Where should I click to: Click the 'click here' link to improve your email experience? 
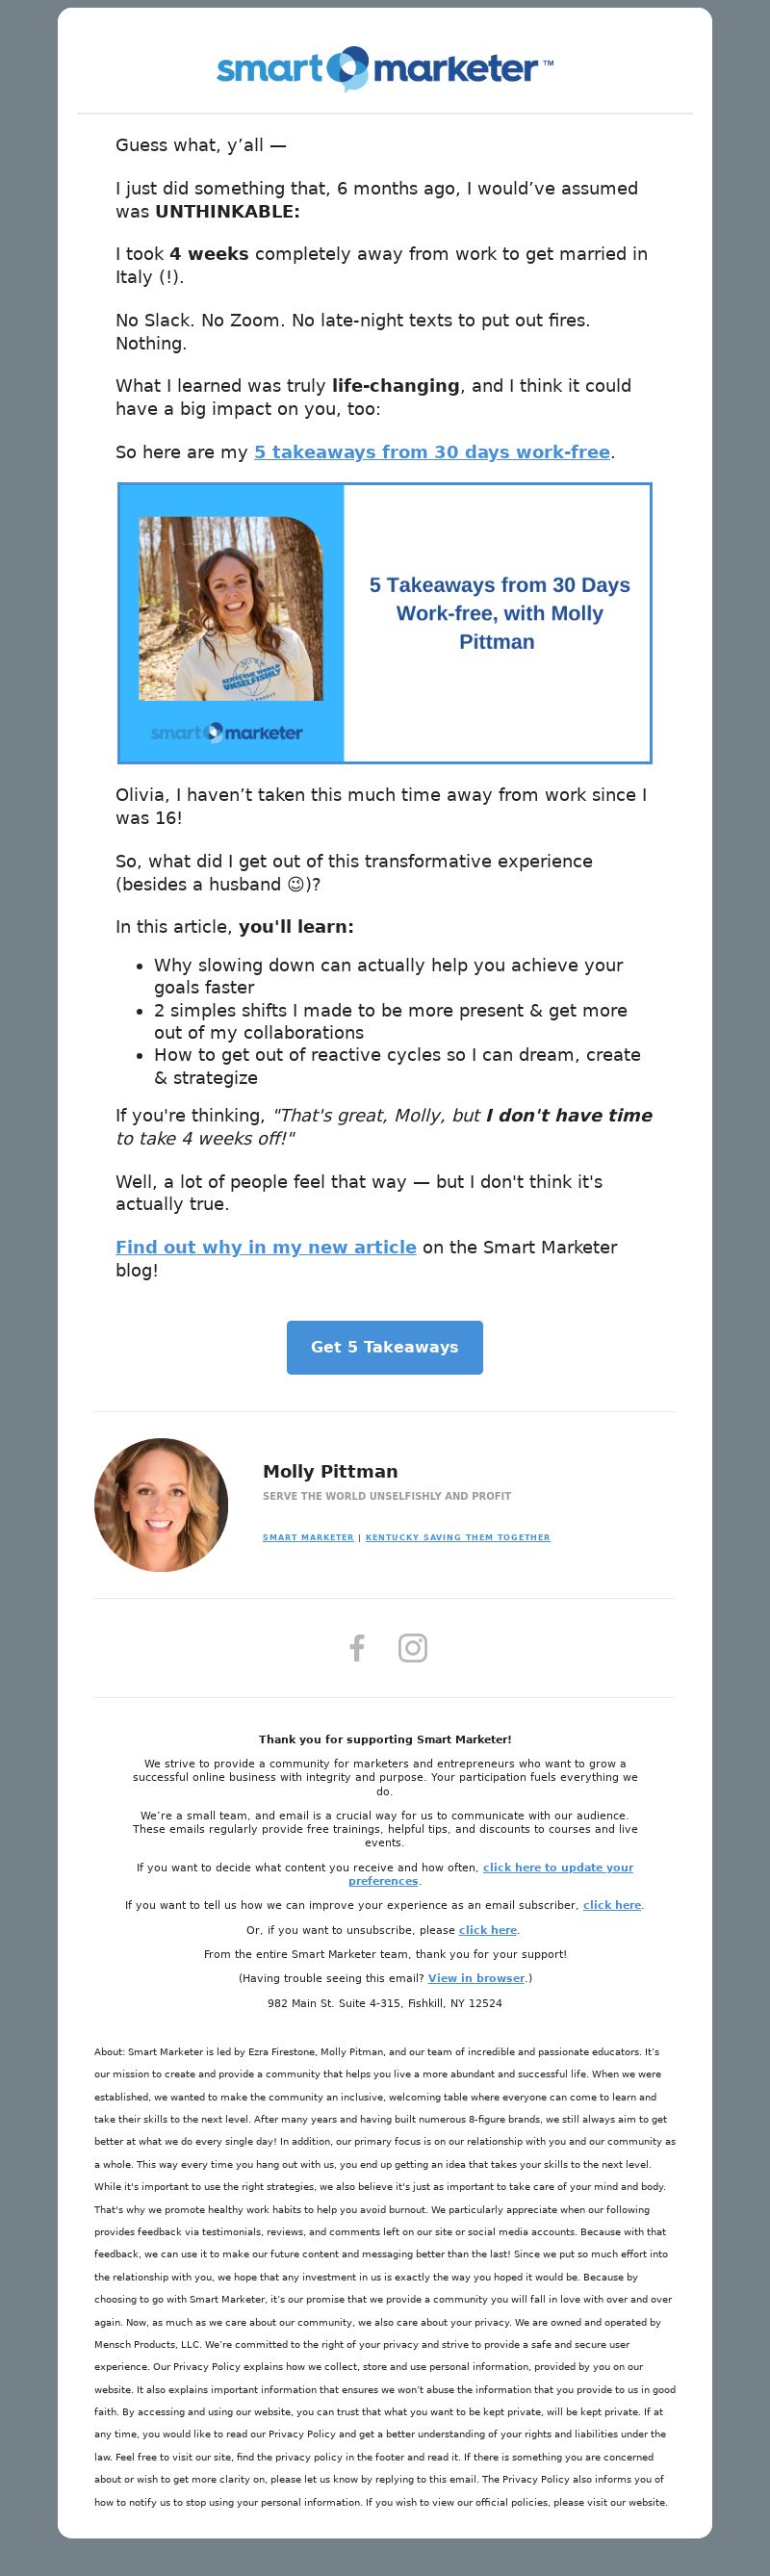(x=612, y=1905)
